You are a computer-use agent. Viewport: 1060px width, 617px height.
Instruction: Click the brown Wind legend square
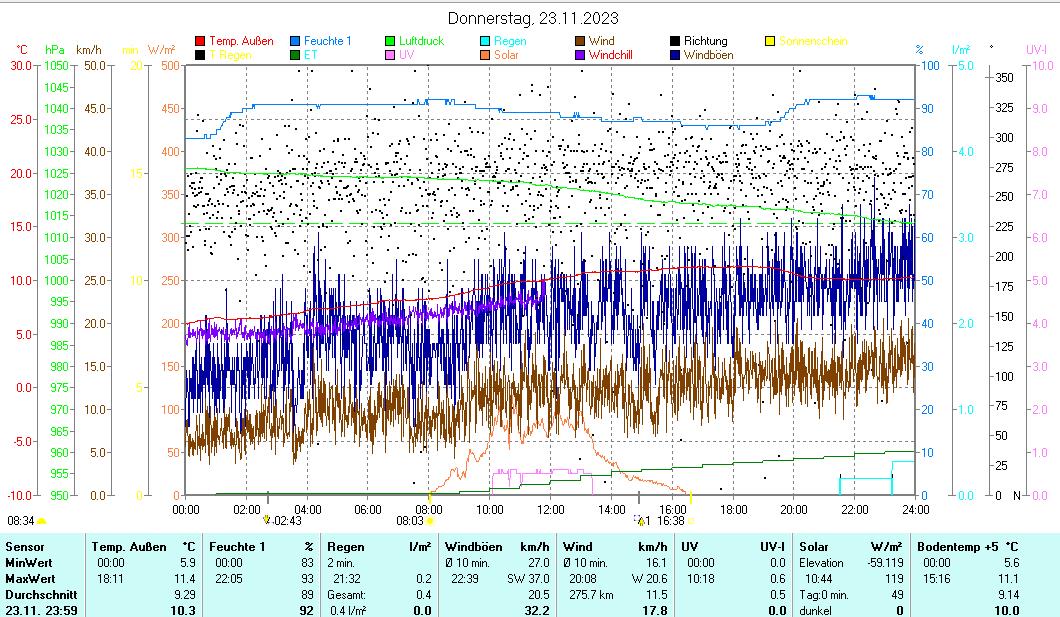pos(580,41)
